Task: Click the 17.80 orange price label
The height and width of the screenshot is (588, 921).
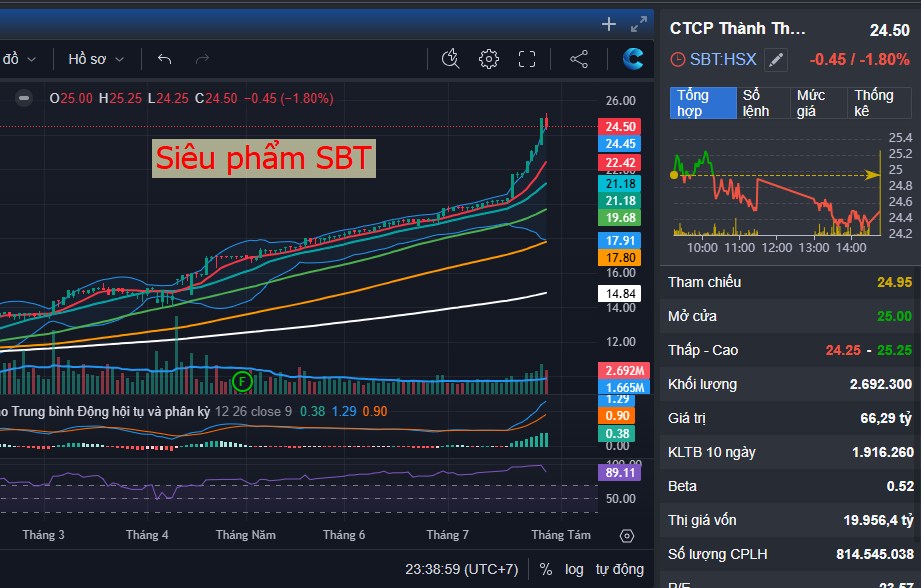Action: tap(620, 257)
